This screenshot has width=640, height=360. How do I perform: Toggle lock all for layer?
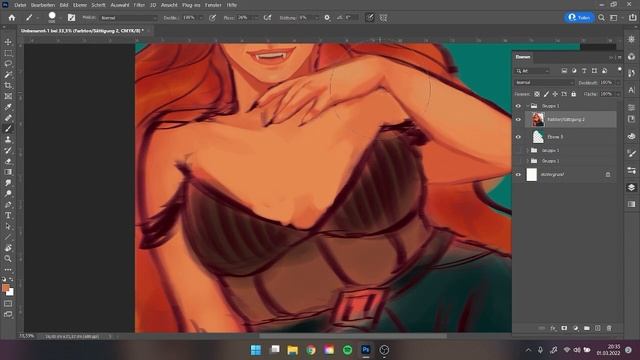[573, 94]
